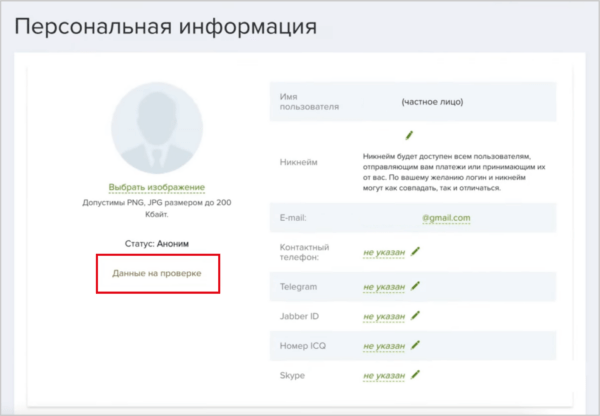Click the nickname description paragraph

click(454, 172)
